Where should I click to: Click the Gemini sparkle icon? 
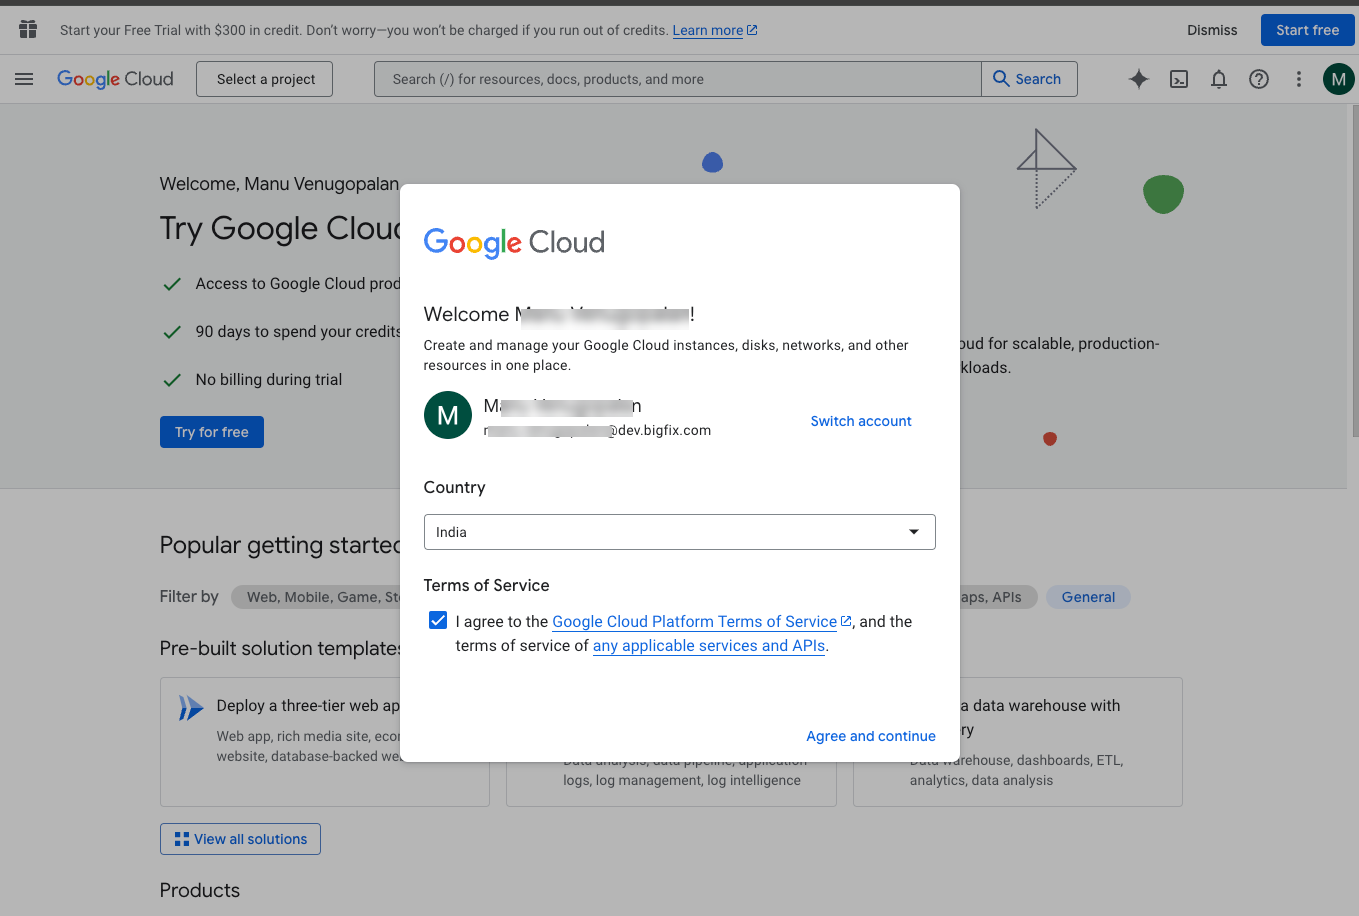click(x=1138, y=79)
